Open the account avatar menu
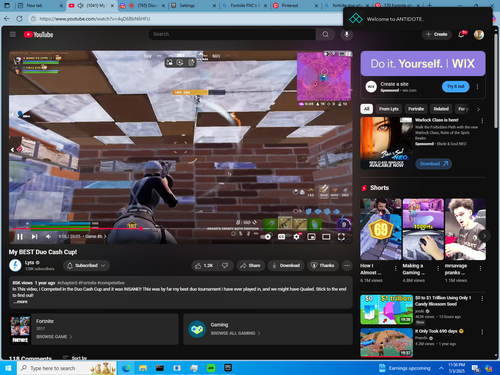The image size is (500, 375). pyautogui.click(x=479, y=34)
